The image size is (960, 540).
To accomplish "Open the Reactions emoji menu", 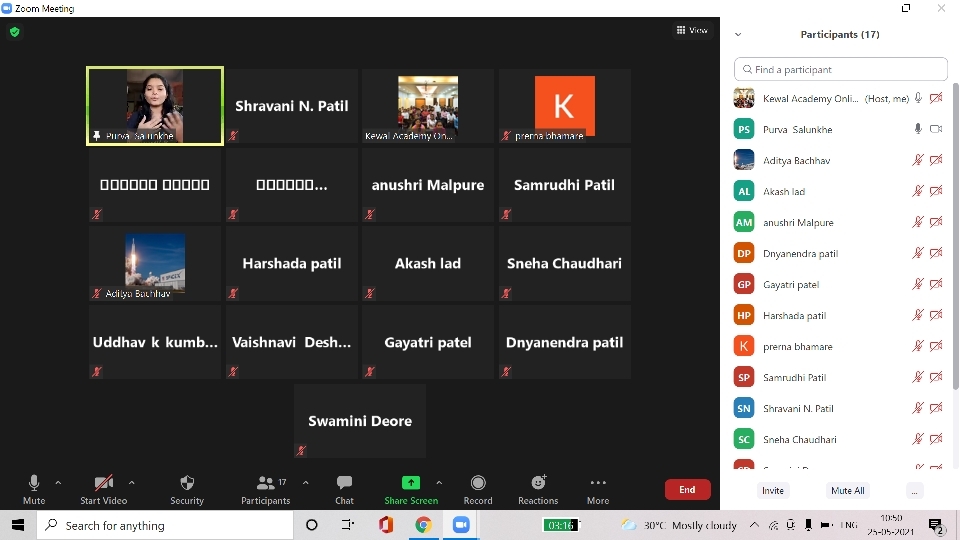I will click(538, 484).
